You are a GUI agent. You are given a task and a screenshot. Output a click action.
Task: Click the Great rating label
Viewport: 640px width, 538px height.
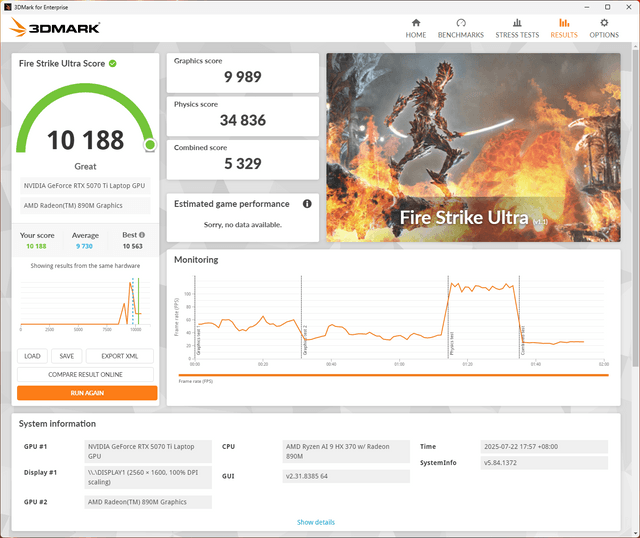click(85, 167)
